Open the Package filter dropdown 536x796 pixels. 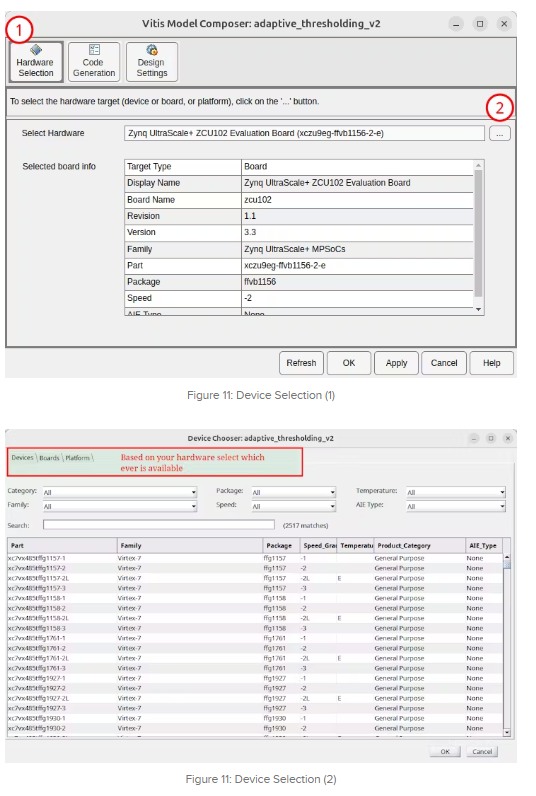tap(293, 492)
